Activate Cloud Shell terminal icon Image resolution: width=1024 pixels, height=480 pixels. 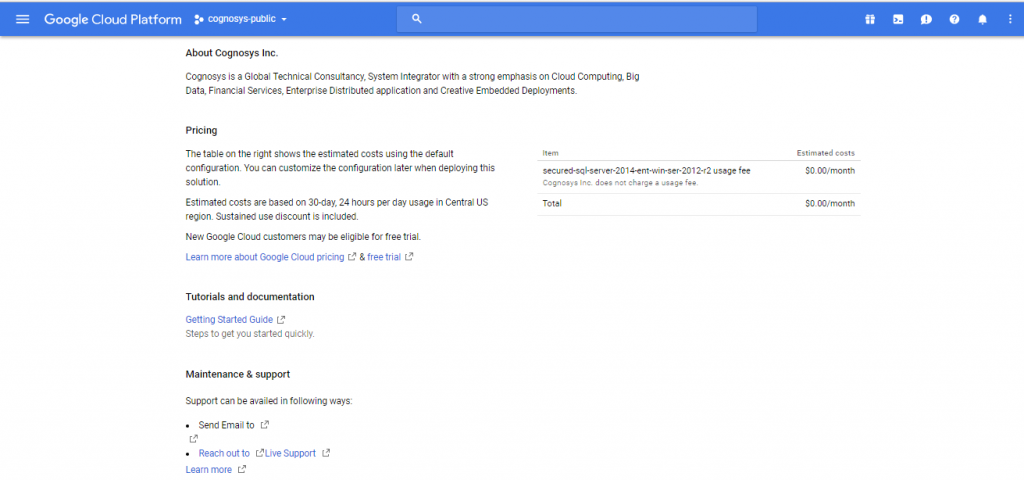pyautogui.click(x=898, y=19)
